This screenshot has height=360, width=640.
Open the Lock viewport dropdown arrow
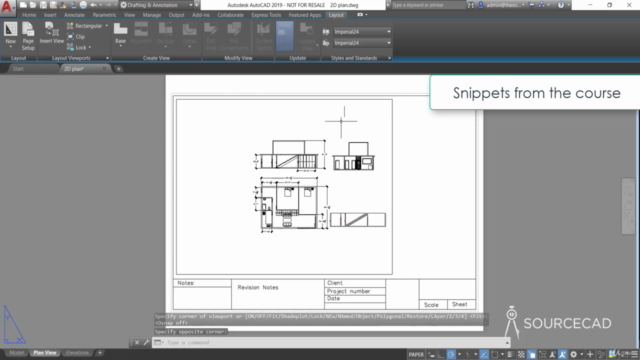pyautogui.click(x=90, y=47)
